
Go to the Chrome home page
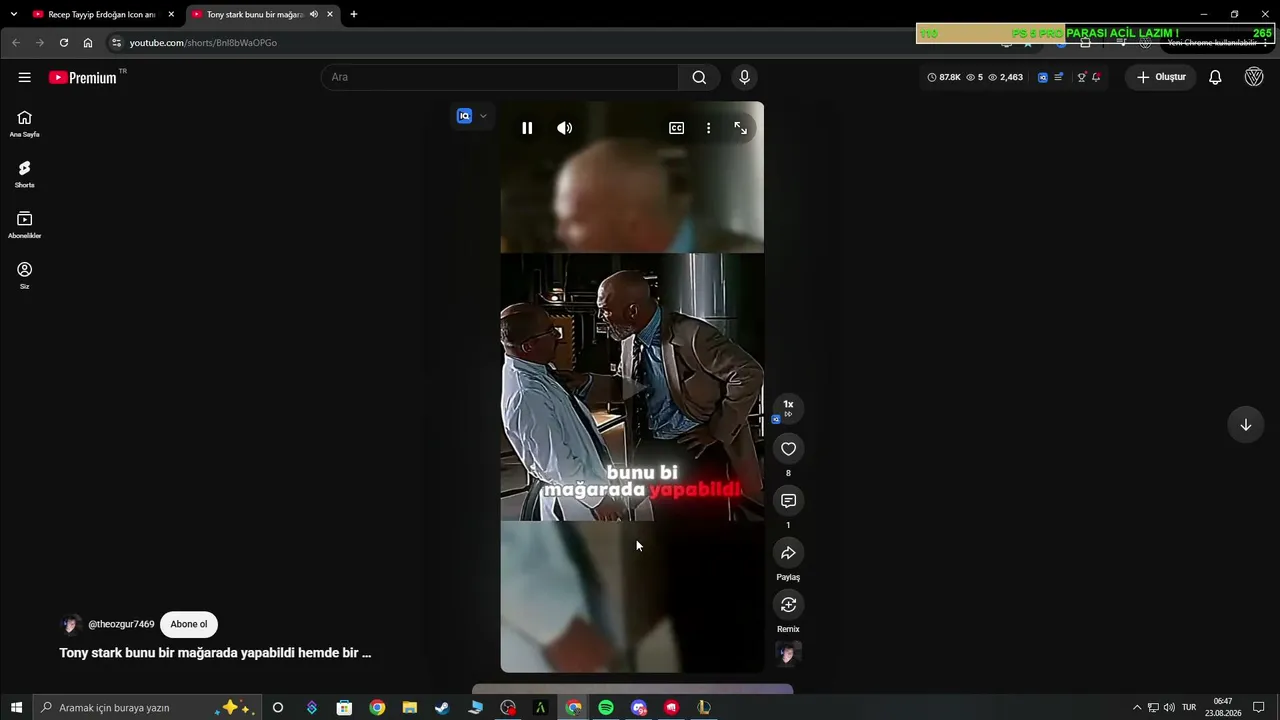88,43
